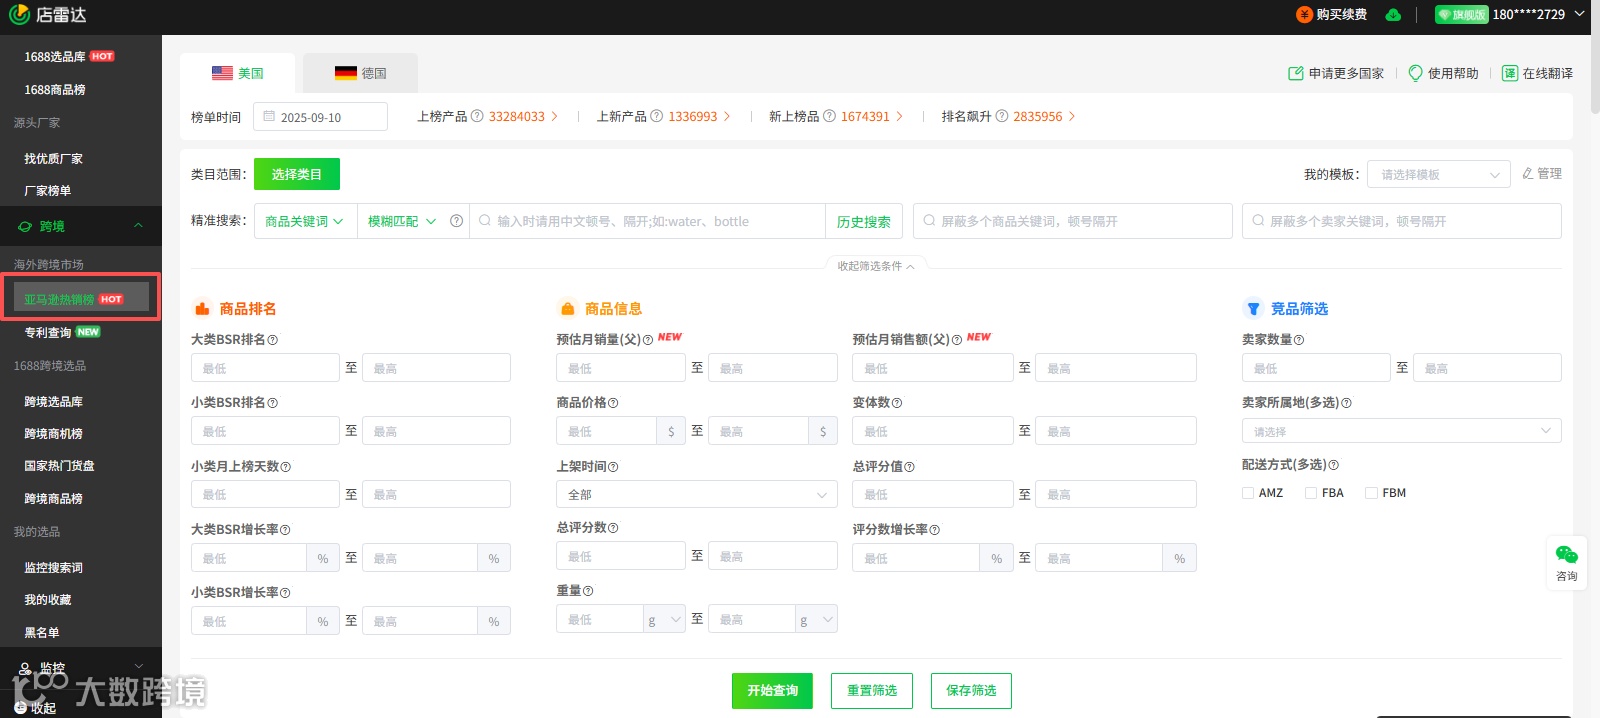Open the 商品关键词 dropdown
Viewport: 1600px width, 718px height.
coord(305,221)
